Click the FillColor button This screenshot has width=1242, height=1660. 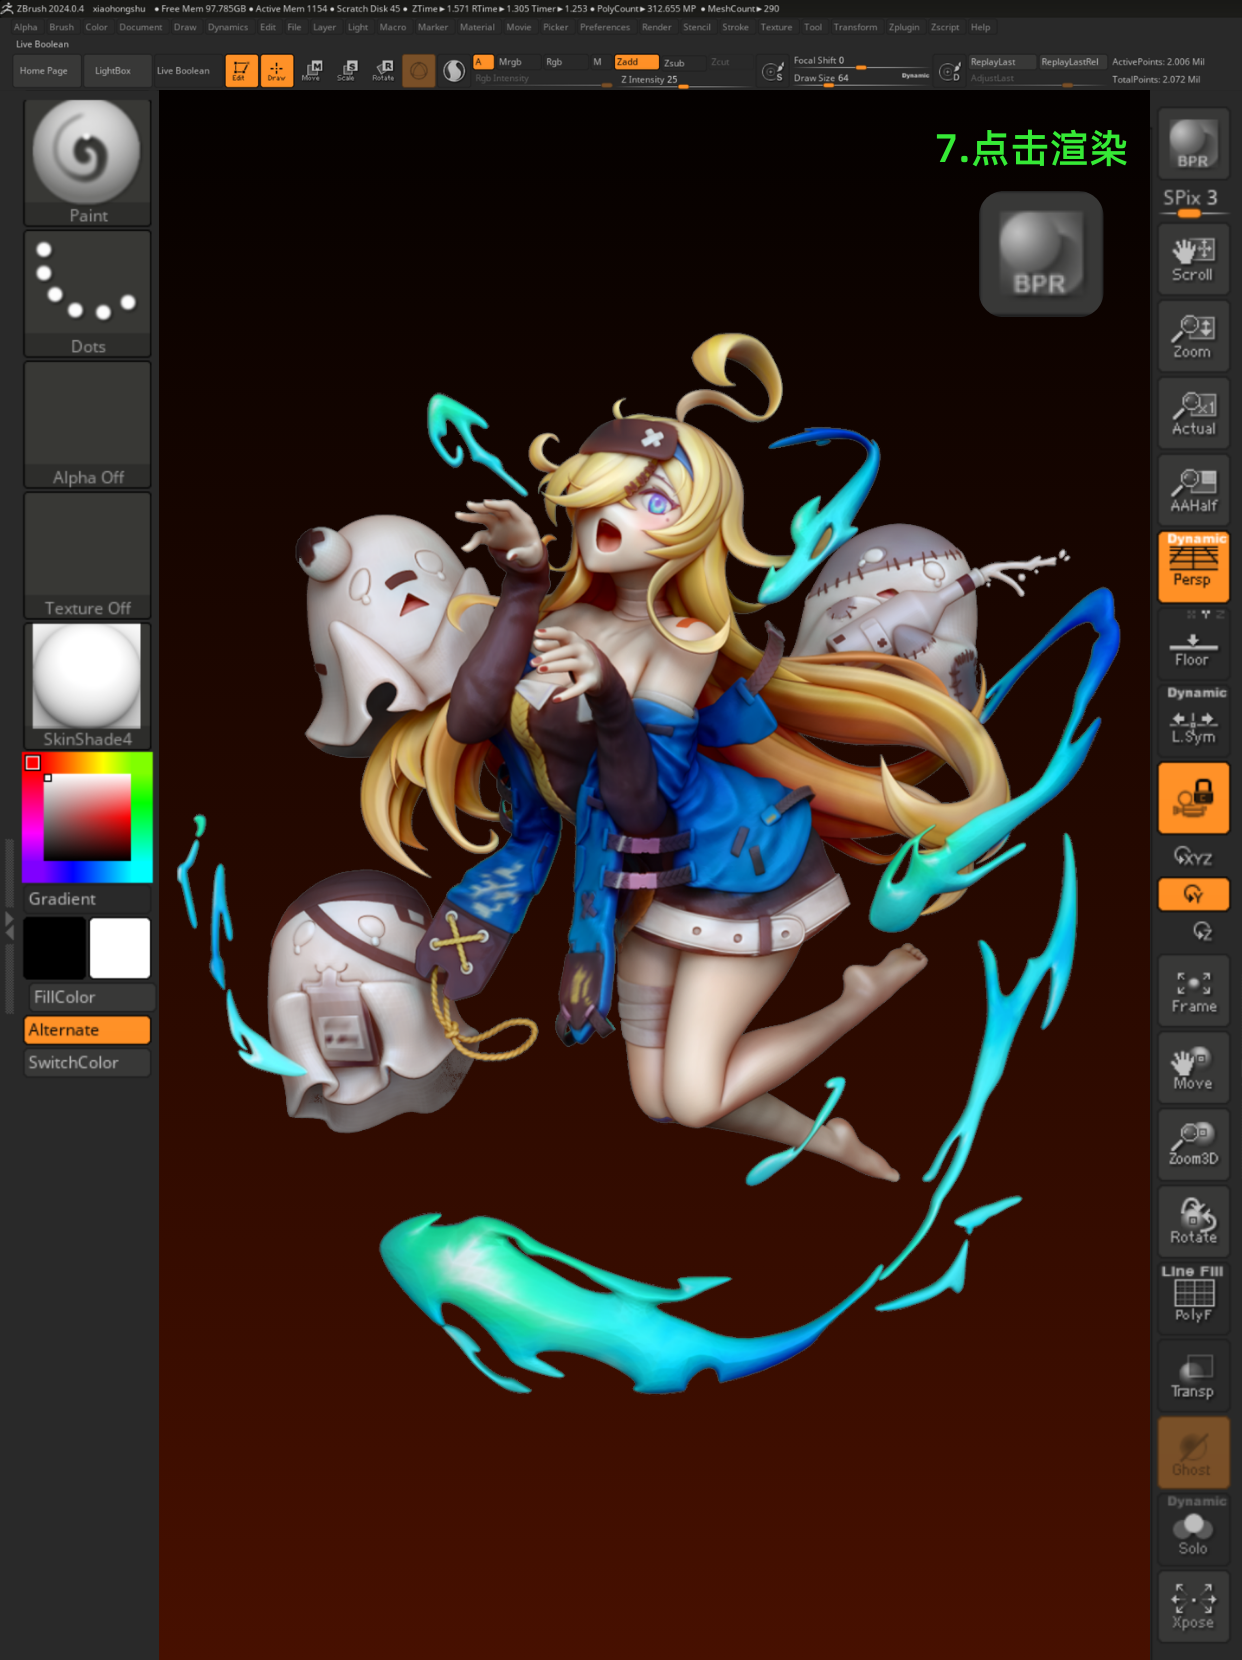tap(92, 997)
